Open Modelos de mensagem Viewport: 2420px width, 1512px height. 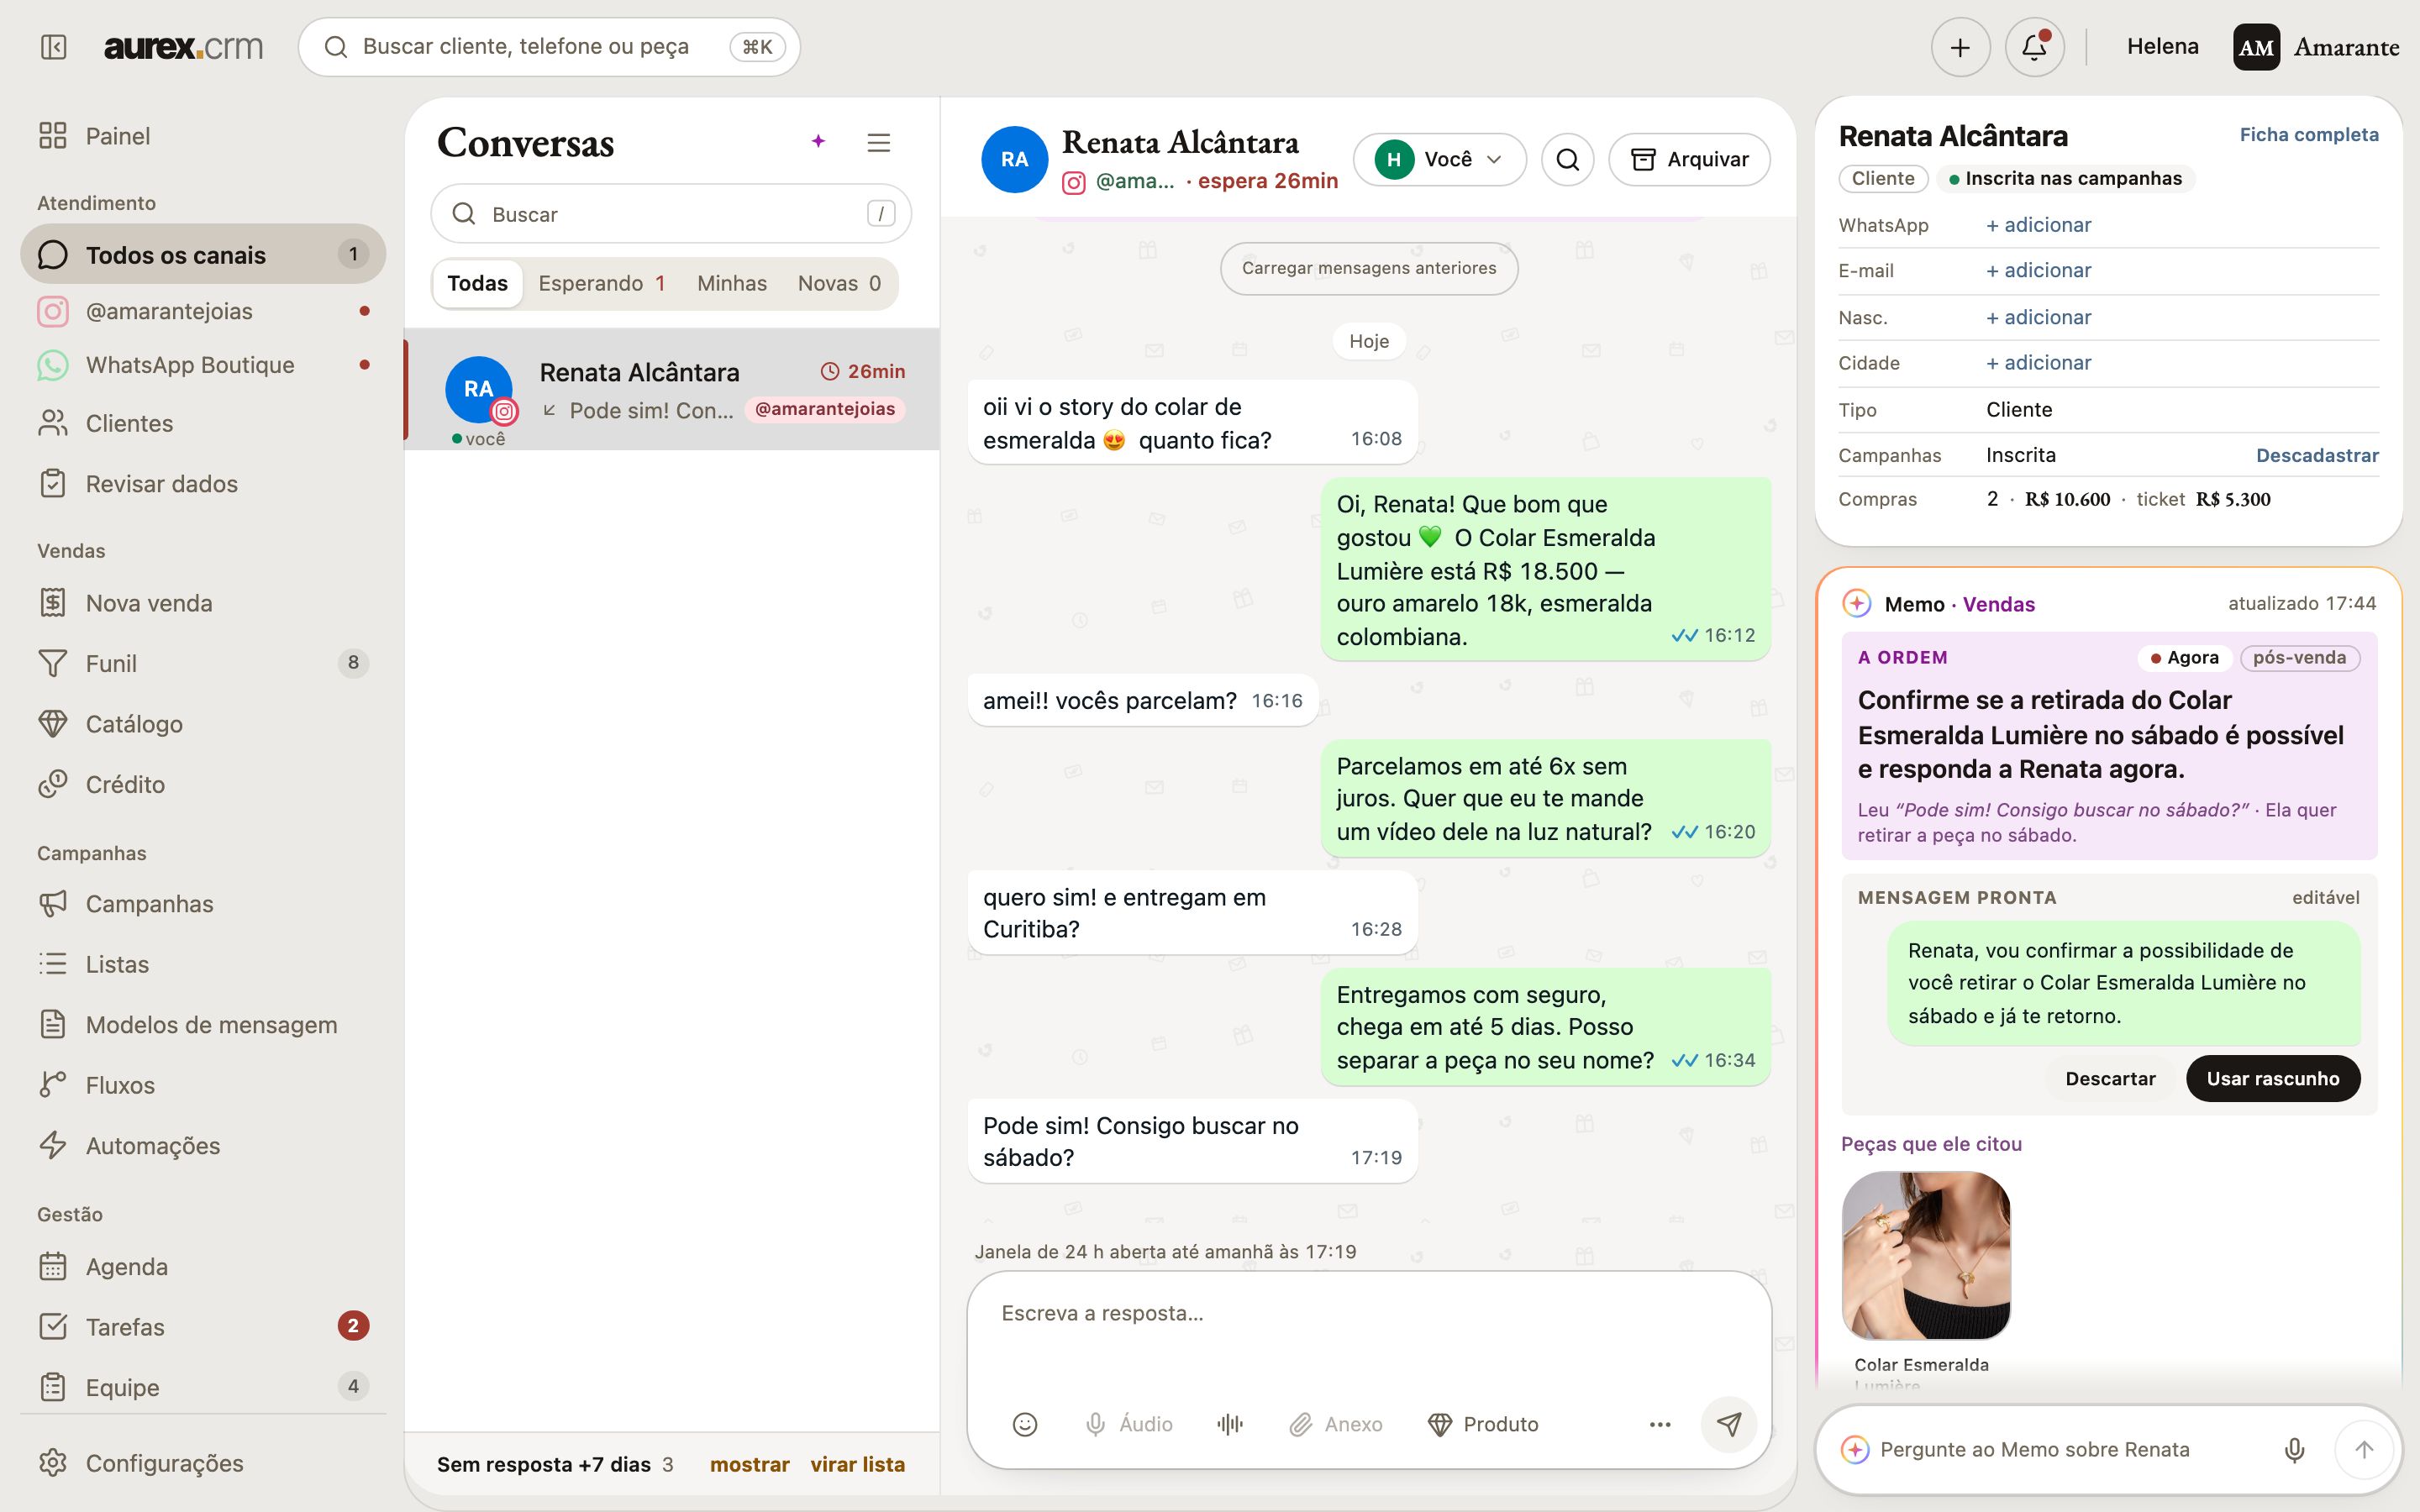203,1025
